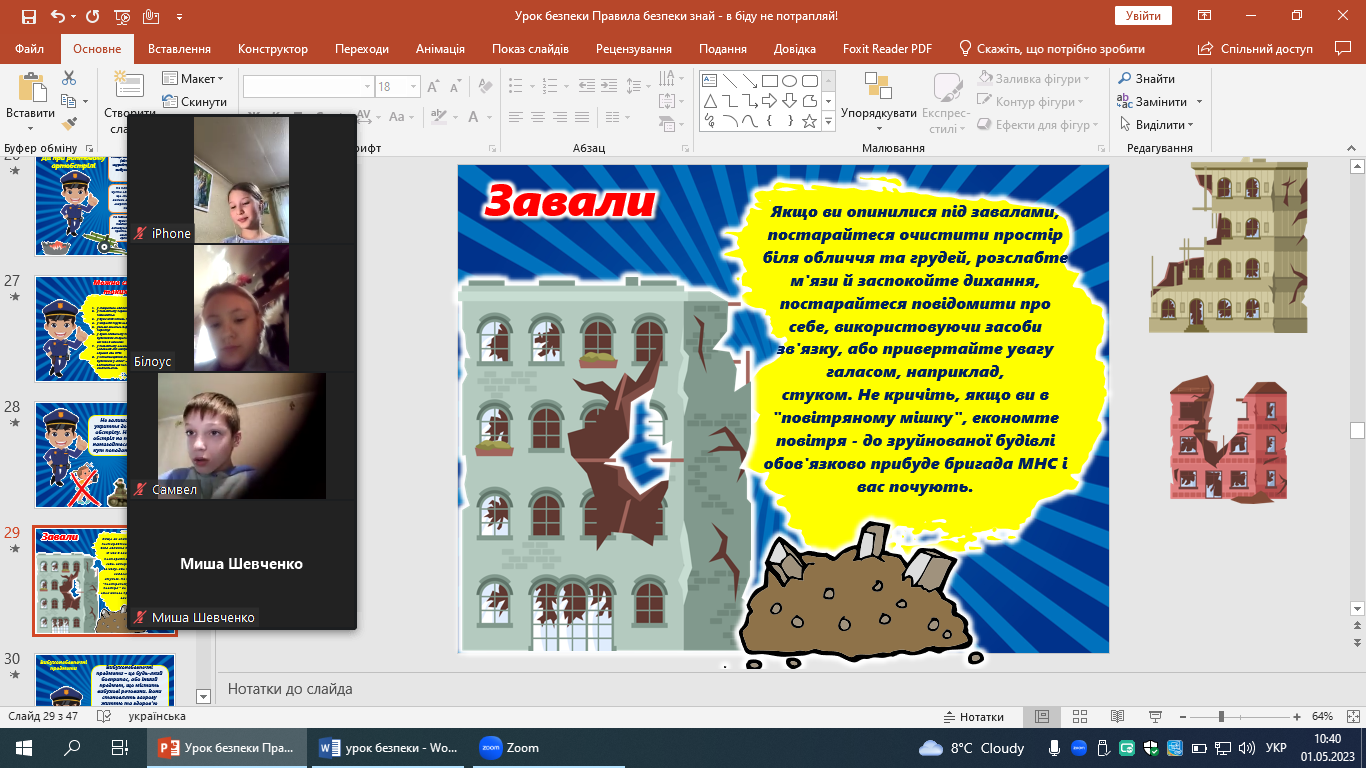
Task: Click the Спільний доступ share button
Action: pos(1257,48)
